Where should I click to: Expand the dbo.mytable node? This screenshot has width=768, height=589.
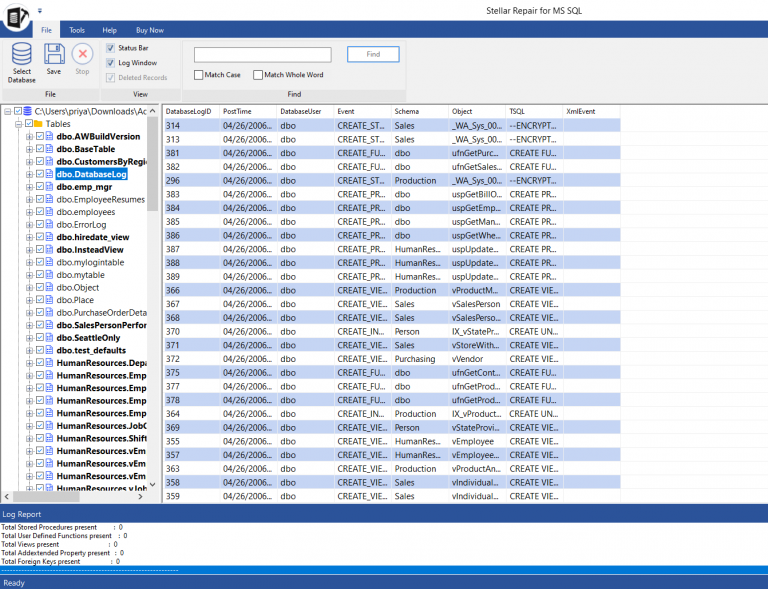pyautogui.click(x=29, y=275)
